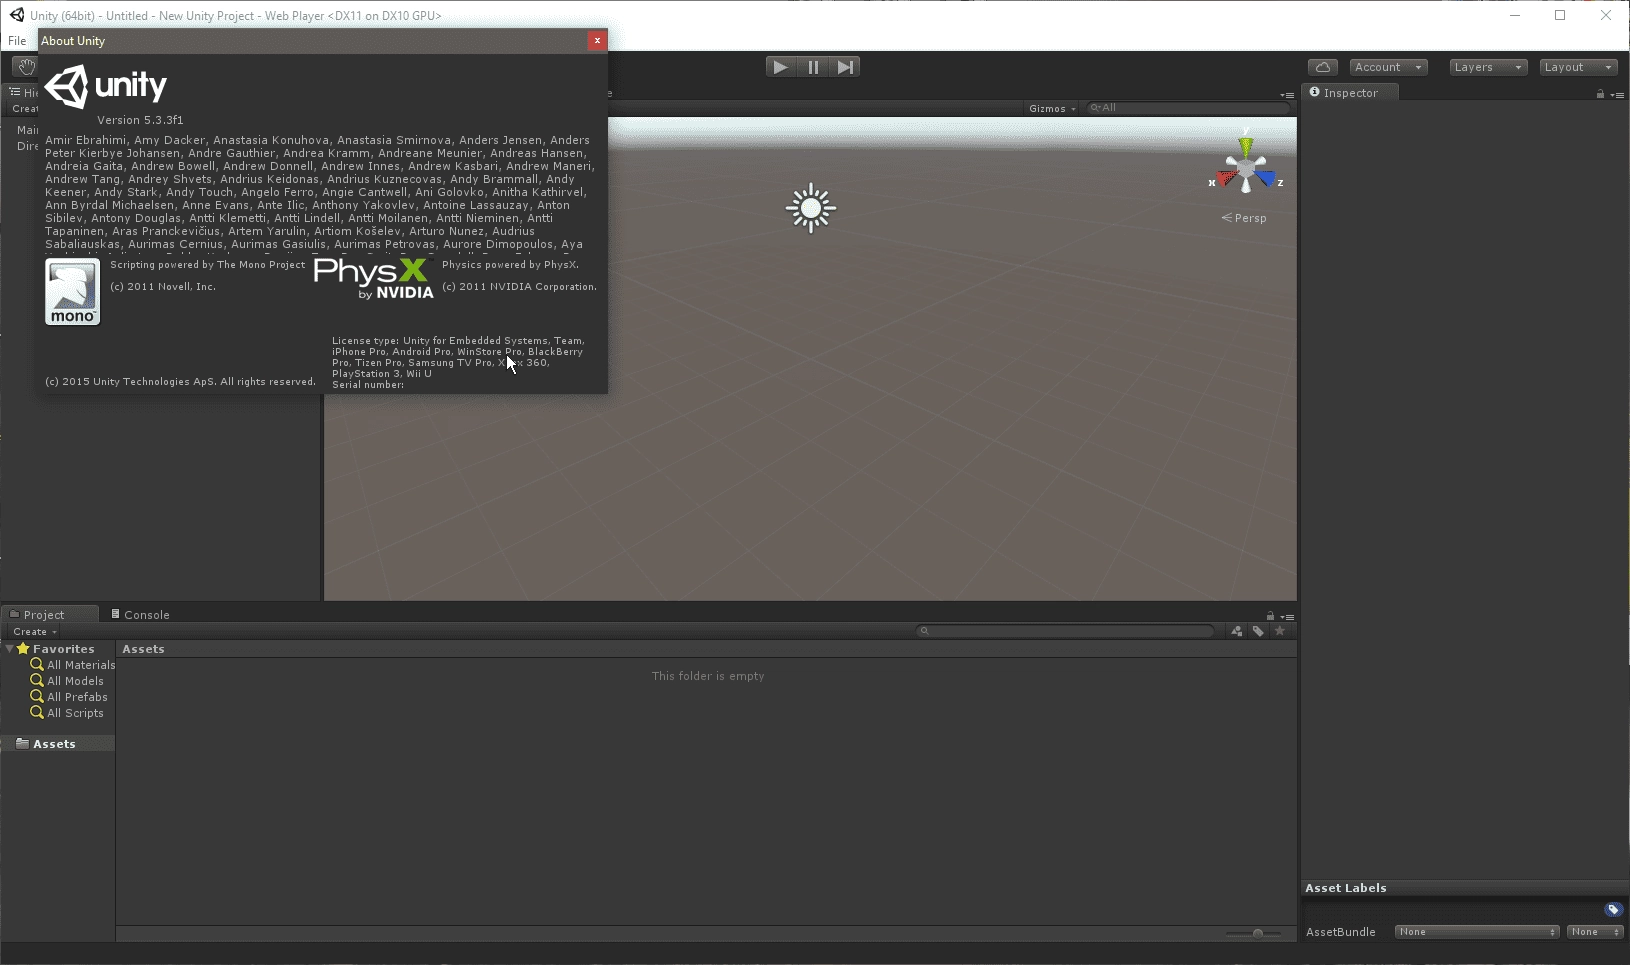
Task: Toggle the Persp projection label
Action: 1244,218
